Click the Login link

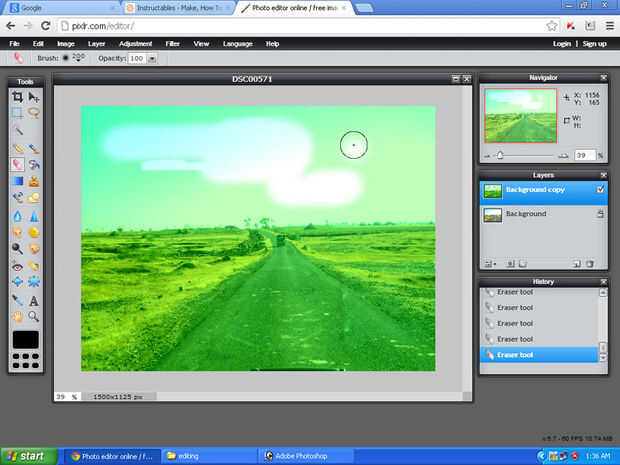pos(562,44)
